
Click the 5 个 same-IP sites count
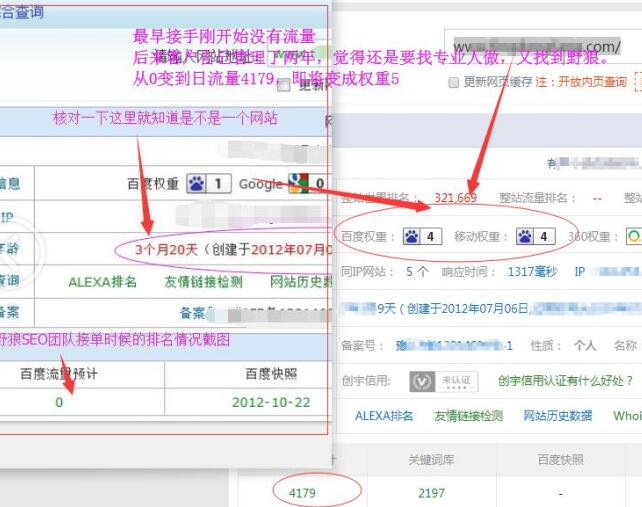pos(417,271)
